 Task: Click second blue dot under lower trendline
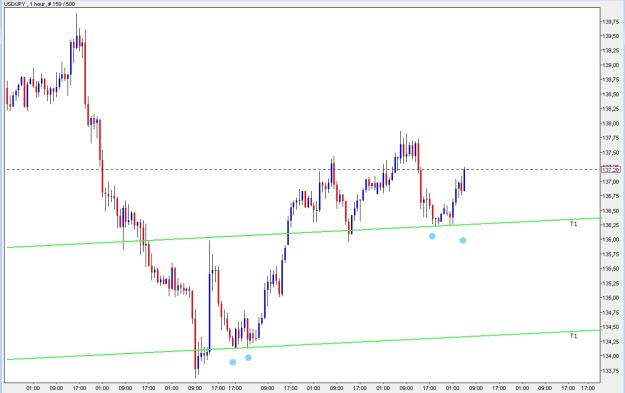coord(248,358)
